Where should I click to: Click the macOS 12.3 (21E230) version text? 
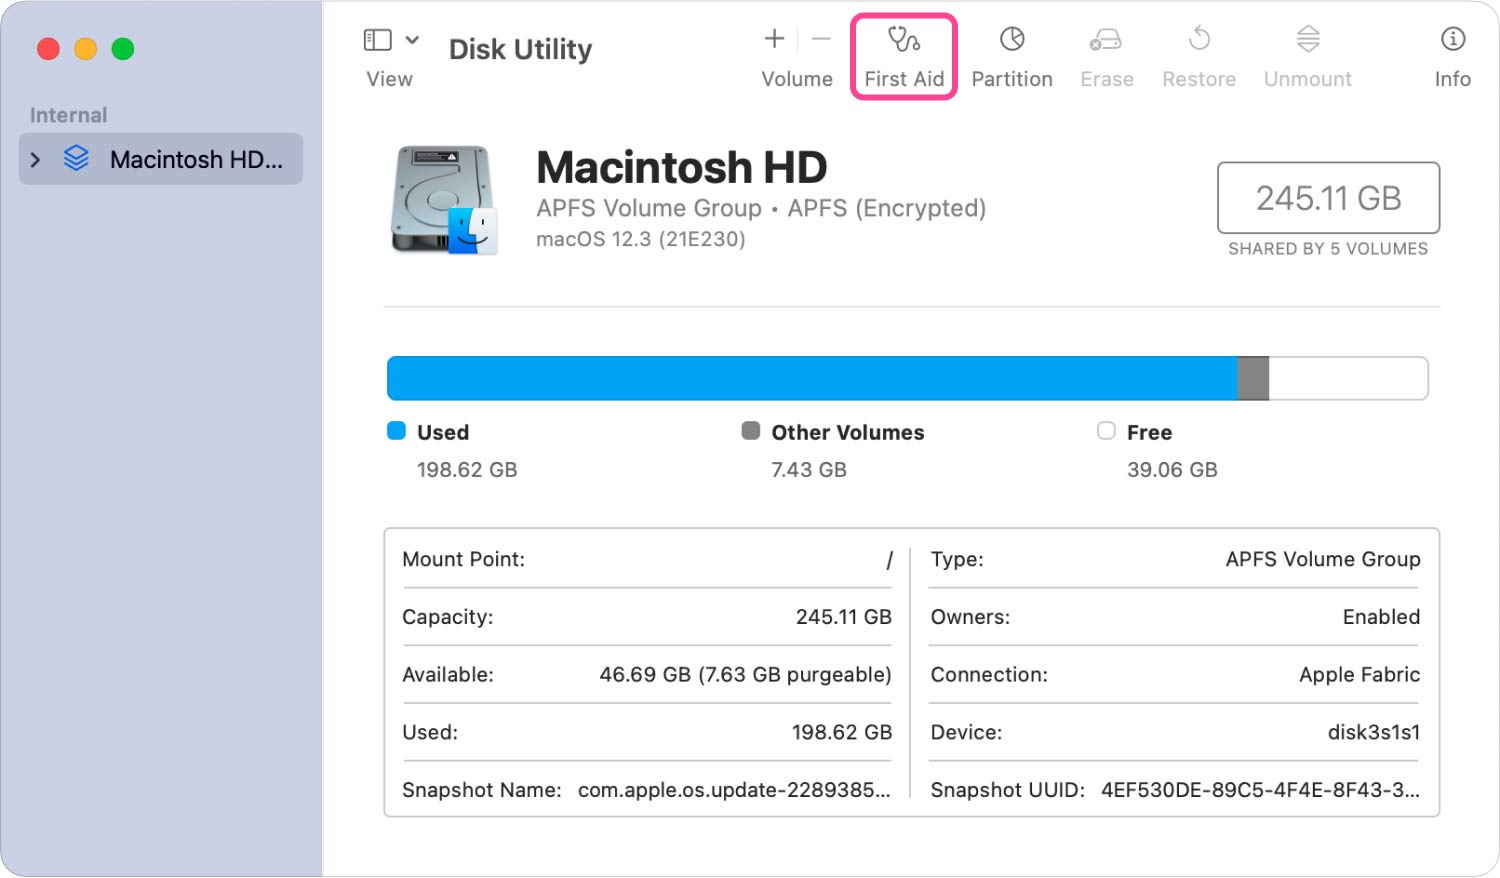tap(641, 239)
